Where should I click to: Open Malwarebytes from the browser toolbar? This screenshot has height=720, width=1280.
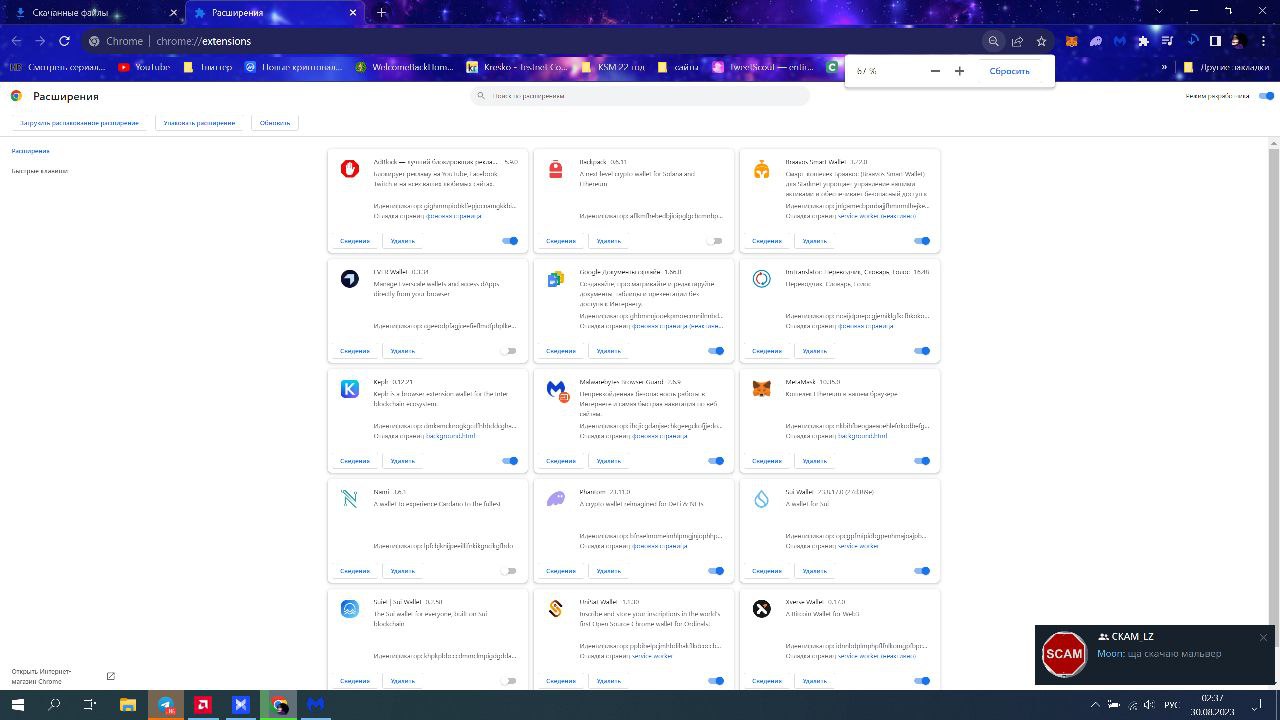pos(1119,41)
